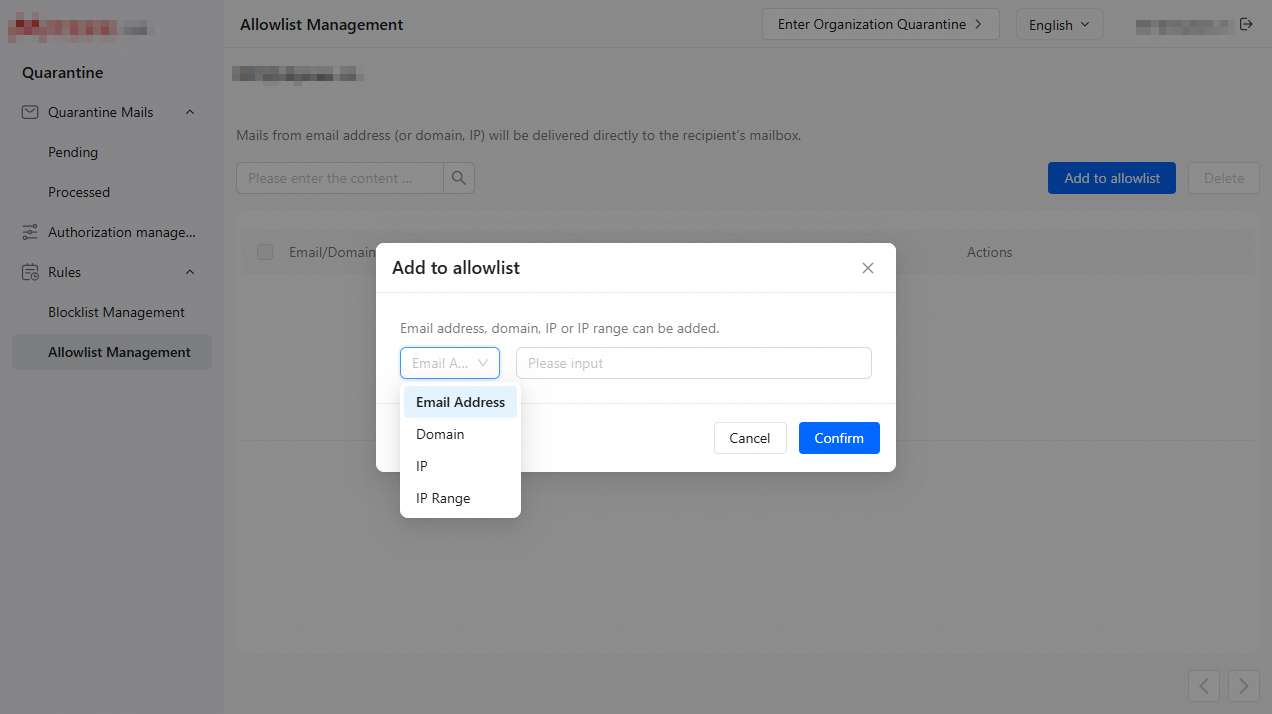Tick the select-all checkbox in table header
Image resolution: width=1272 pixels, height=714 pixels.
click(265, 252)
